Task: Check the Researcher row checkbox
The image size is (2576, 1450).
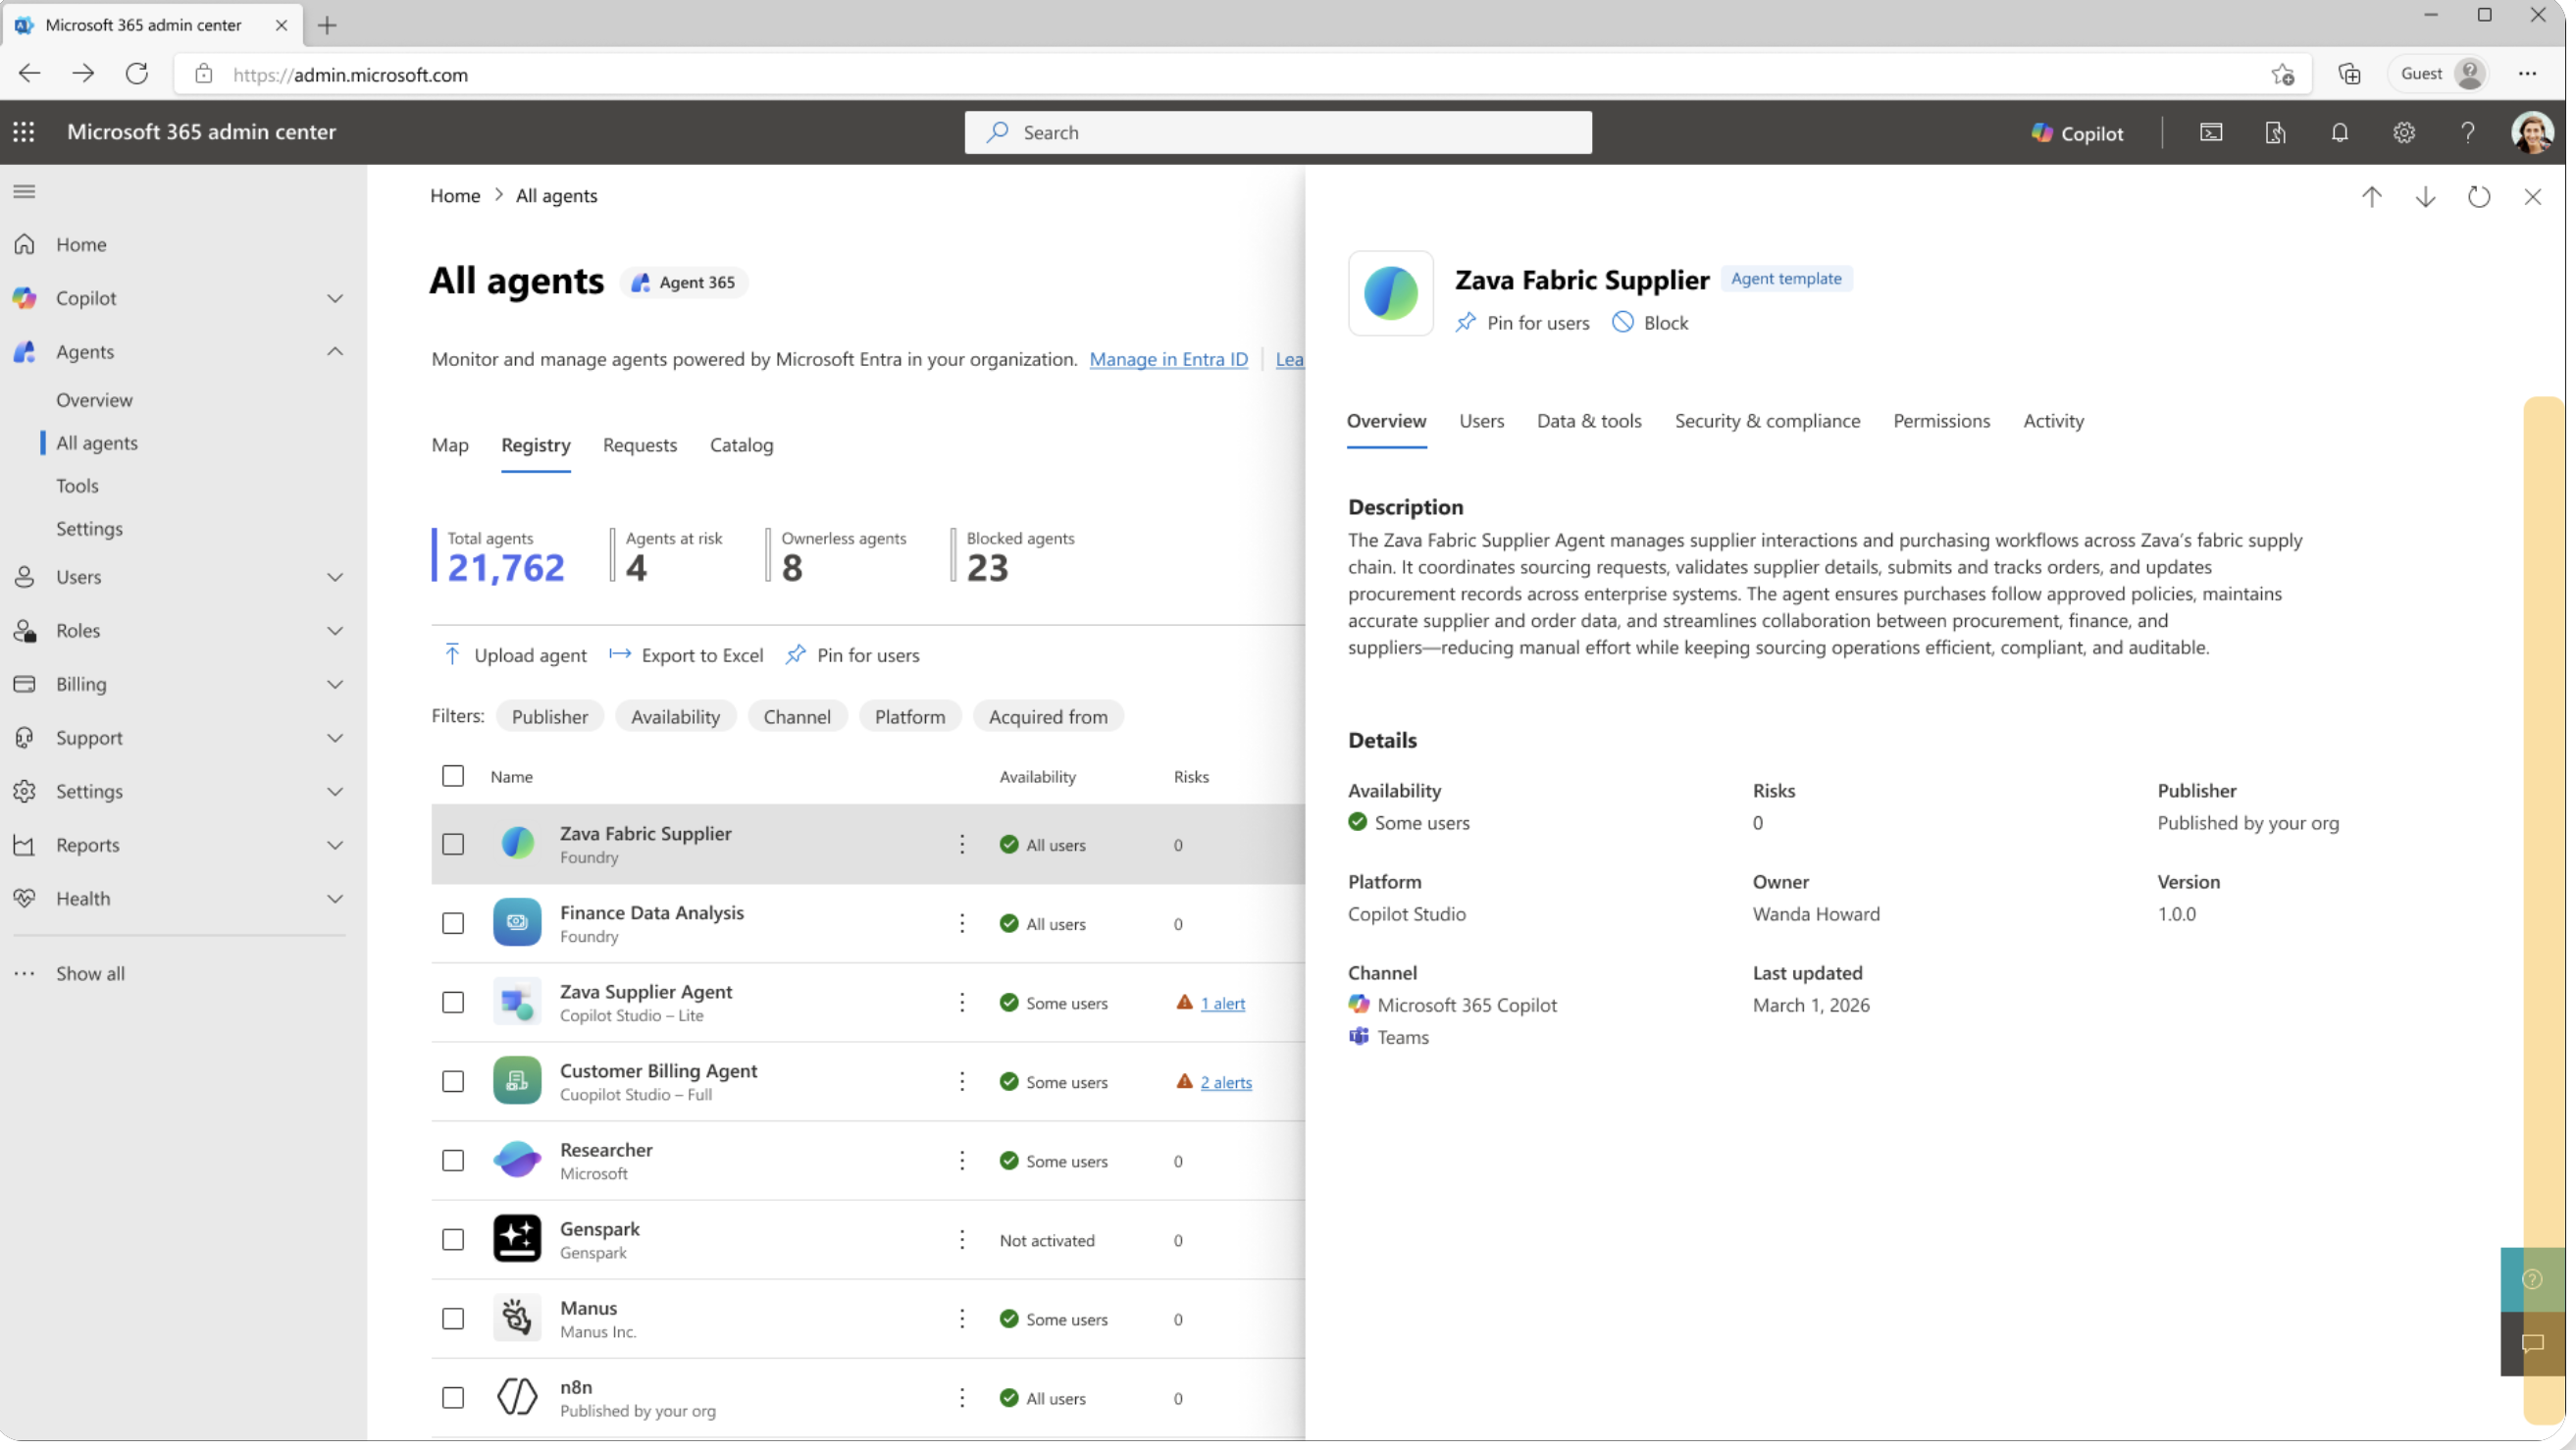Action: (453, 1160)
